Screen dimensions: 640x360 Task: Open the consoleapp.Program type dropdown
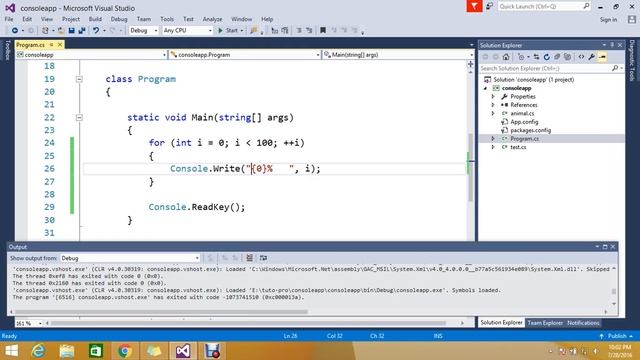pos(245,55)
